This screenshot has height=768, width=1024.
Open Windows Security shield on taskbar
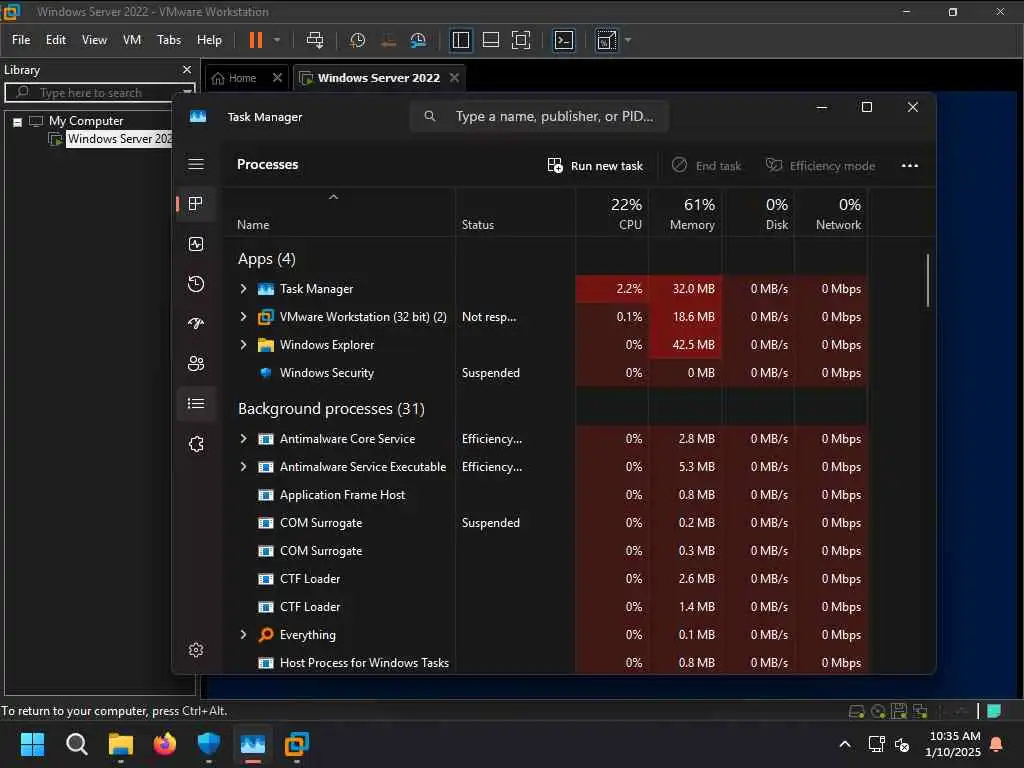(209, 744)
